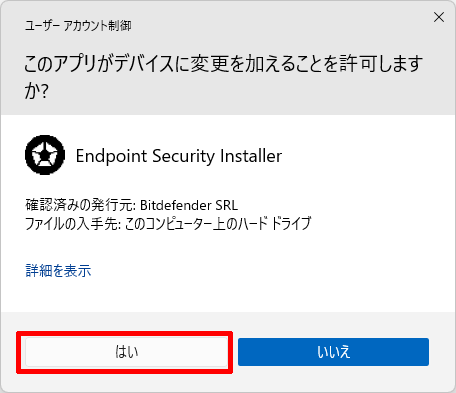Expand details via 詳細を表示
Screen dimensions: 456x393
58,270
